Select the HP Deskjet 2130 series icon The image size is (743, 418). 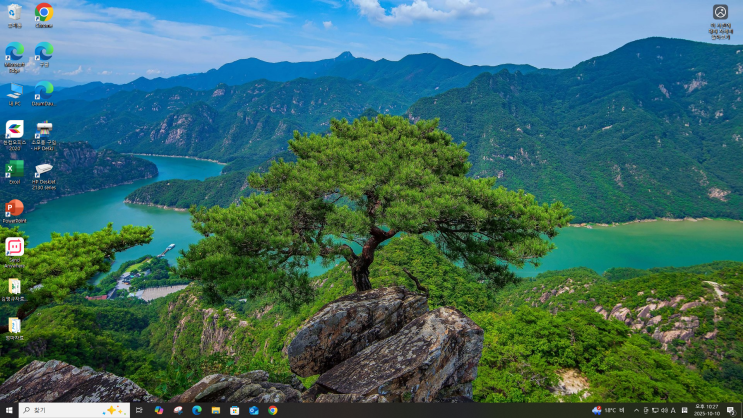pyautogui.click(x=44, y=175)
